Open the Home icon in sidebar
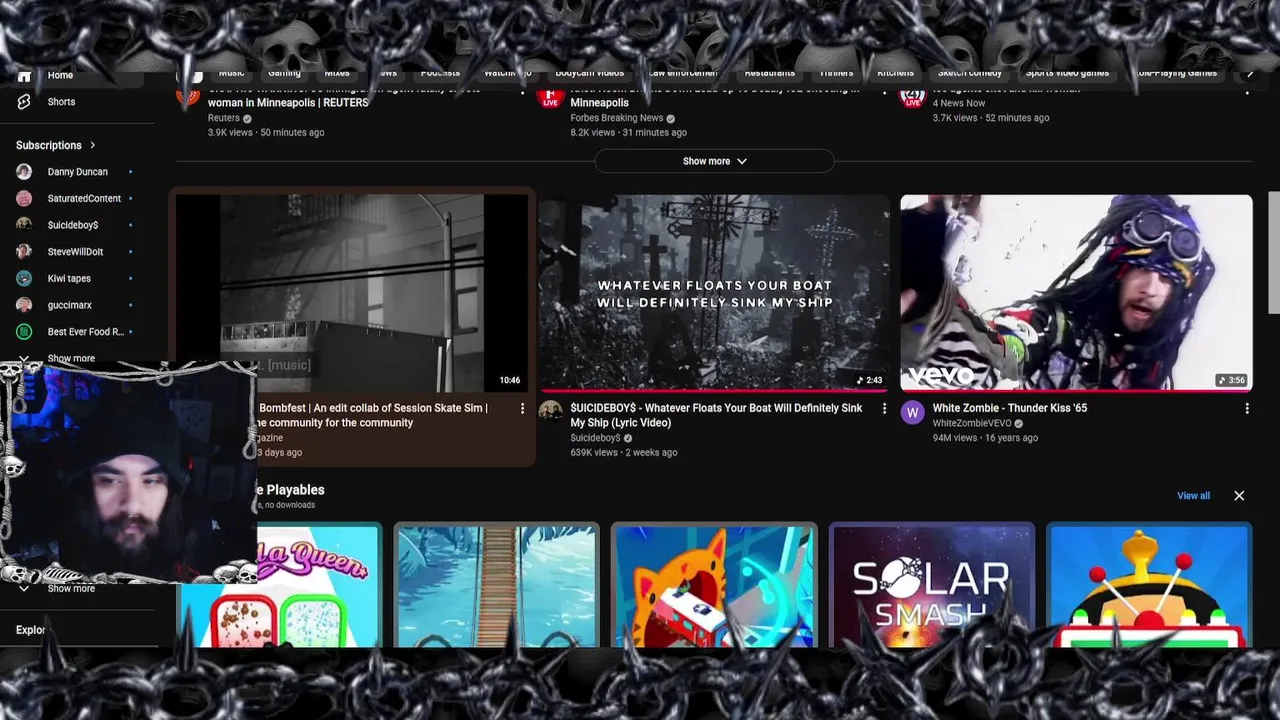The height and width of the screenshot is (720, 1280). point(24,76)
